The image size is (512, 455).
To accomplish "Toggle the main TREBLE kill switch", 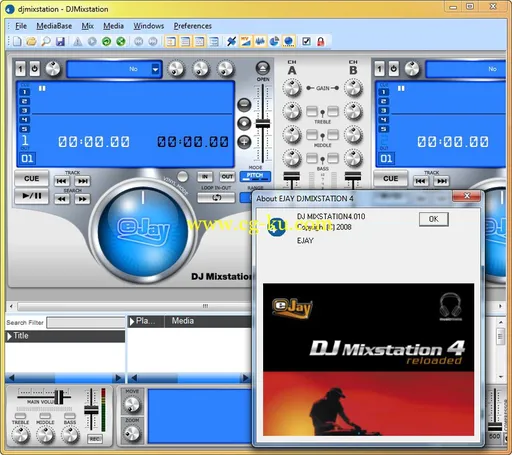I will coord(20,416).
